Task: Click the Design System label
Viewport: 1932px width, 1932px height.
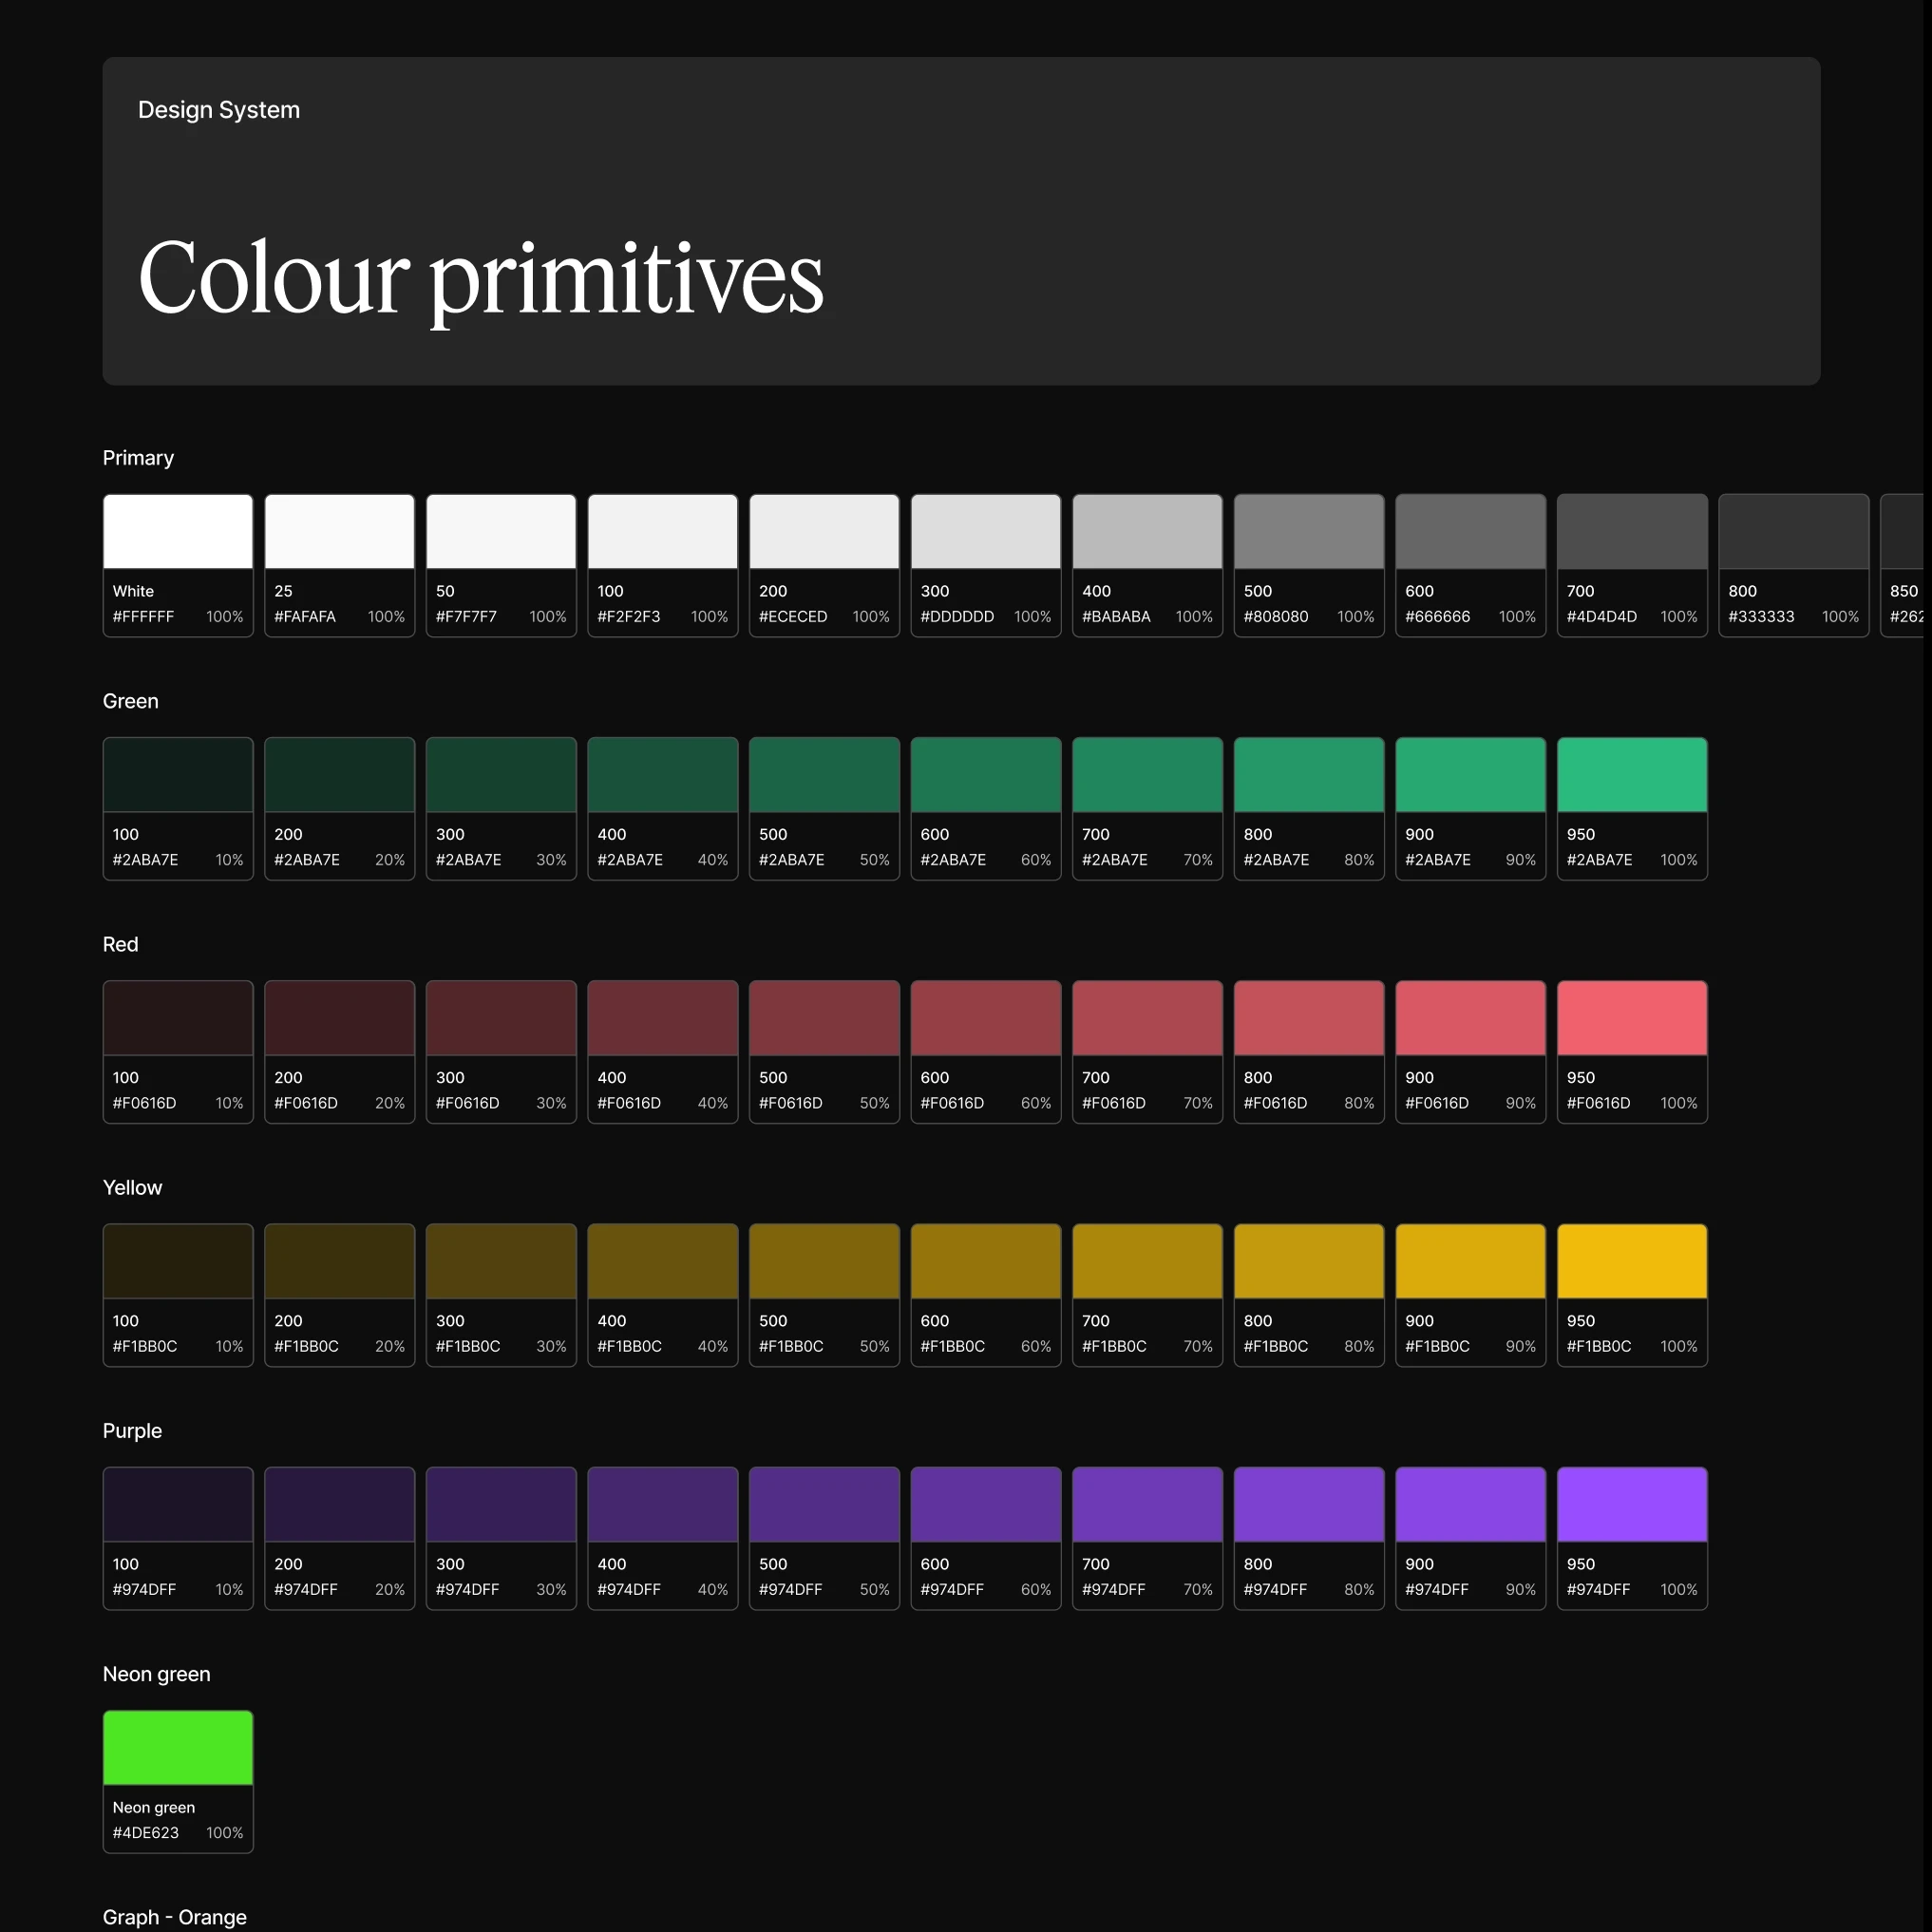Action: coord(218,110)
